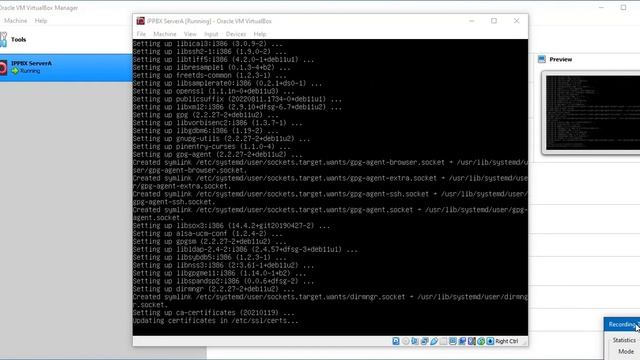Click terminal line 'Setting up libsox3:i386'
This screenshot has height=360, width=640.
231,226
